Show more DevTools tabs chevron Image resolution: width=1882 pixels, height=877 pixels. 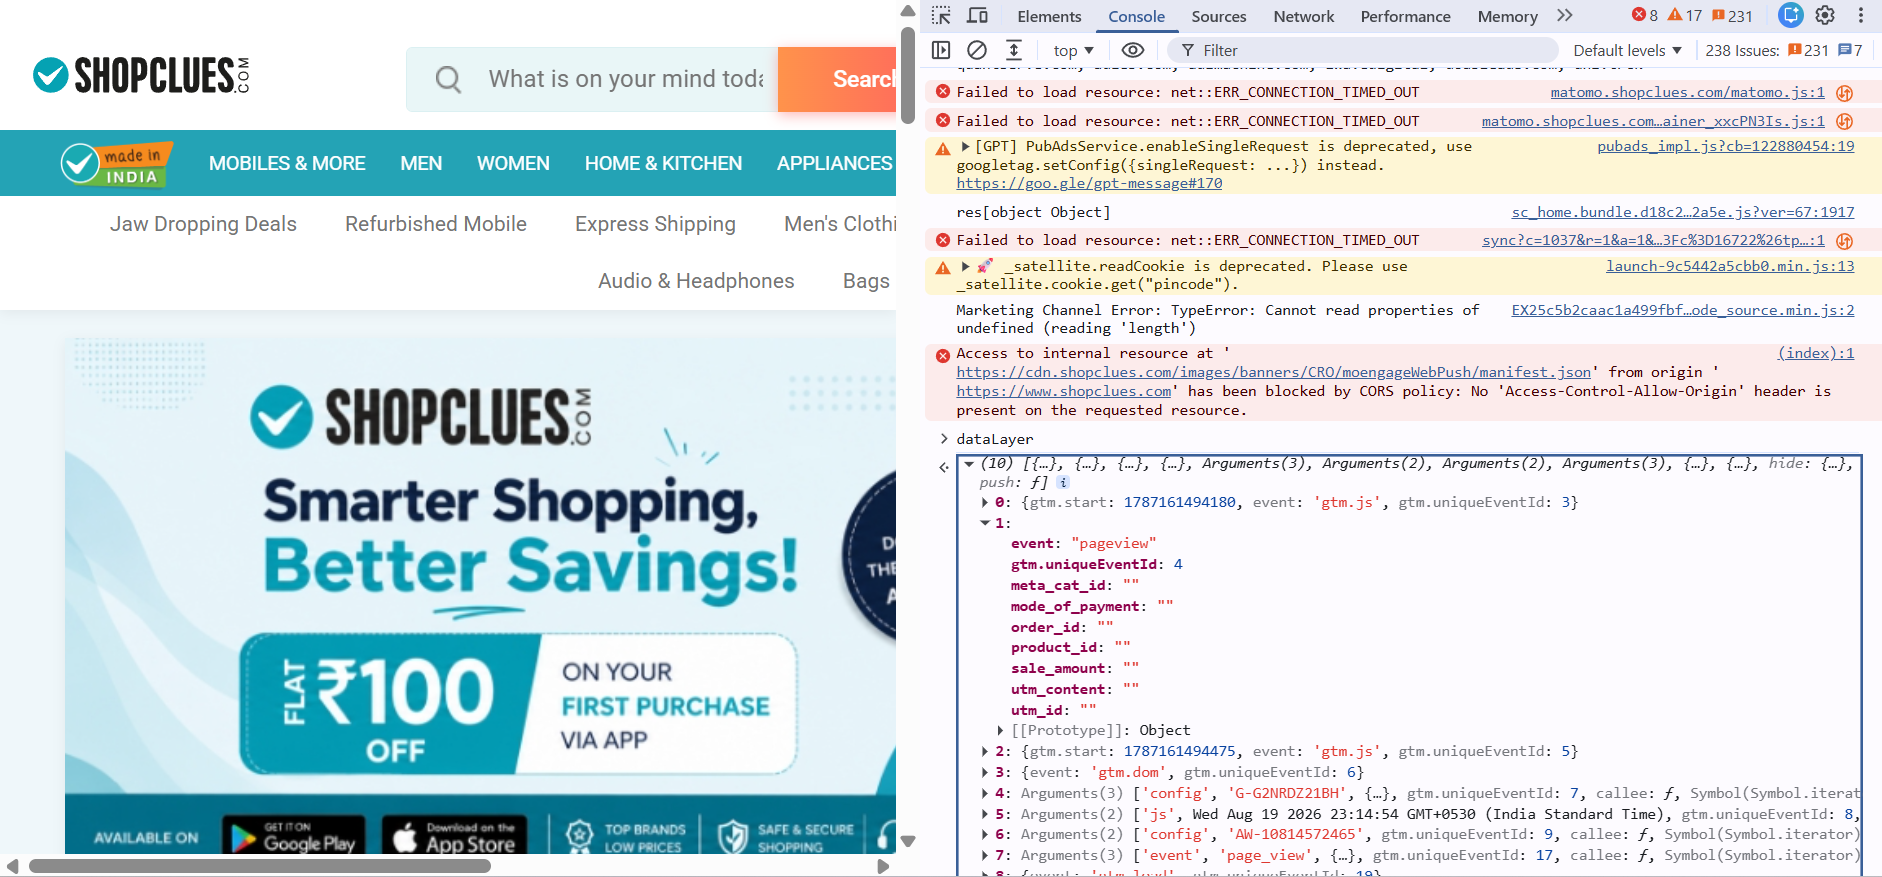(x=1565, y=16)
